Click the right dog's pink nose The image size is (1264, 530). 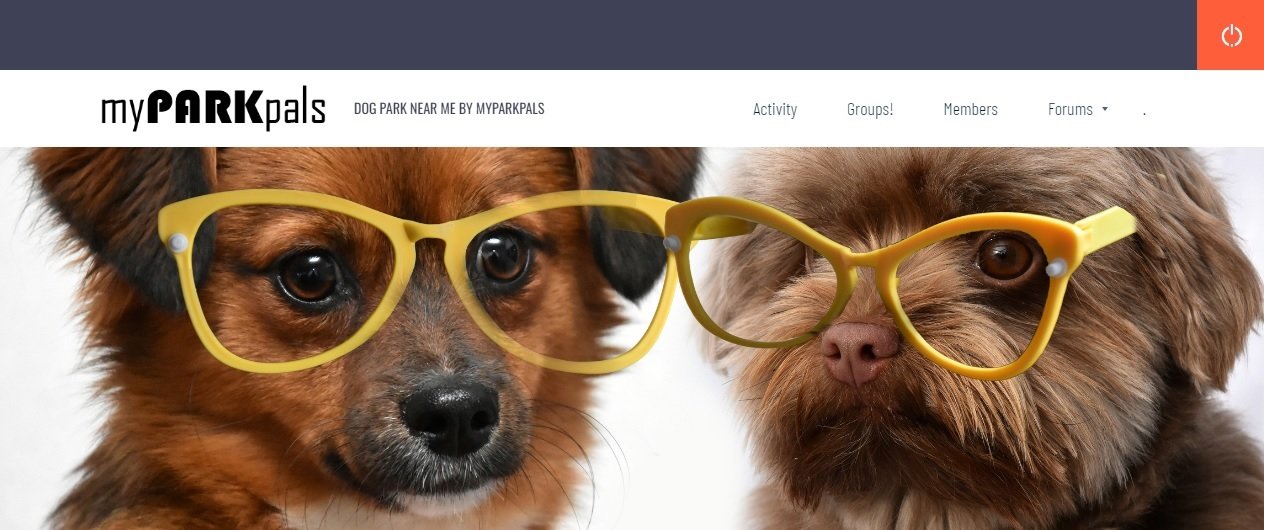pos(859,351)
